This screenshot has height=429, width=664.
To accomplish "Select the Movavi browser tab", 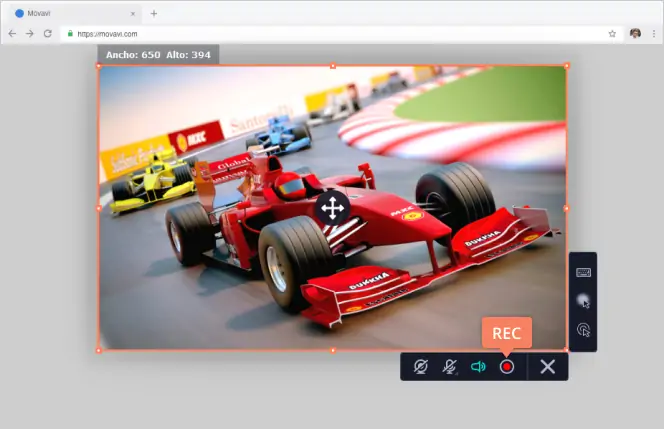I will 74,13.
